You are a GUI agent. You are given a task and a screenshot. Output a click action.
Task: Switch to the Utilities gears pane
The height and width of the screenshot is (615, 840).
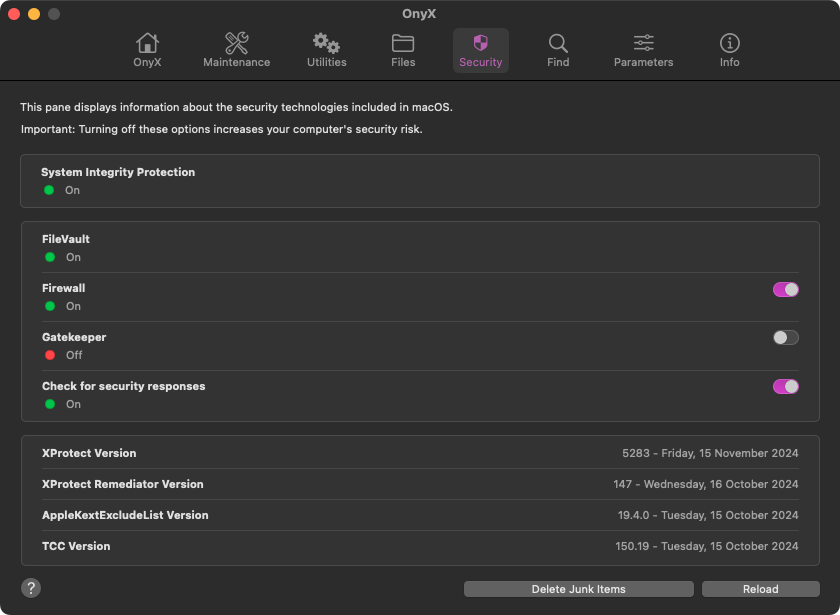click(326, 50)
